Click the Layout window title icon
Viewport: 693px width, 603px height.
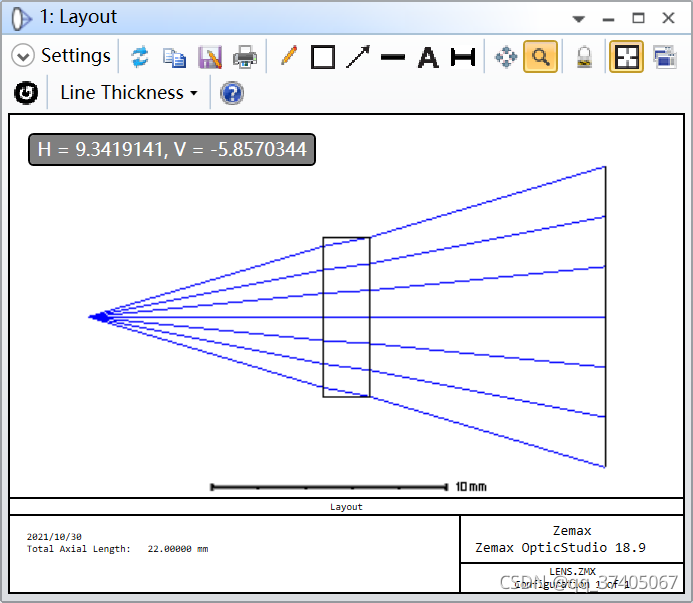(x=21, y=19)
